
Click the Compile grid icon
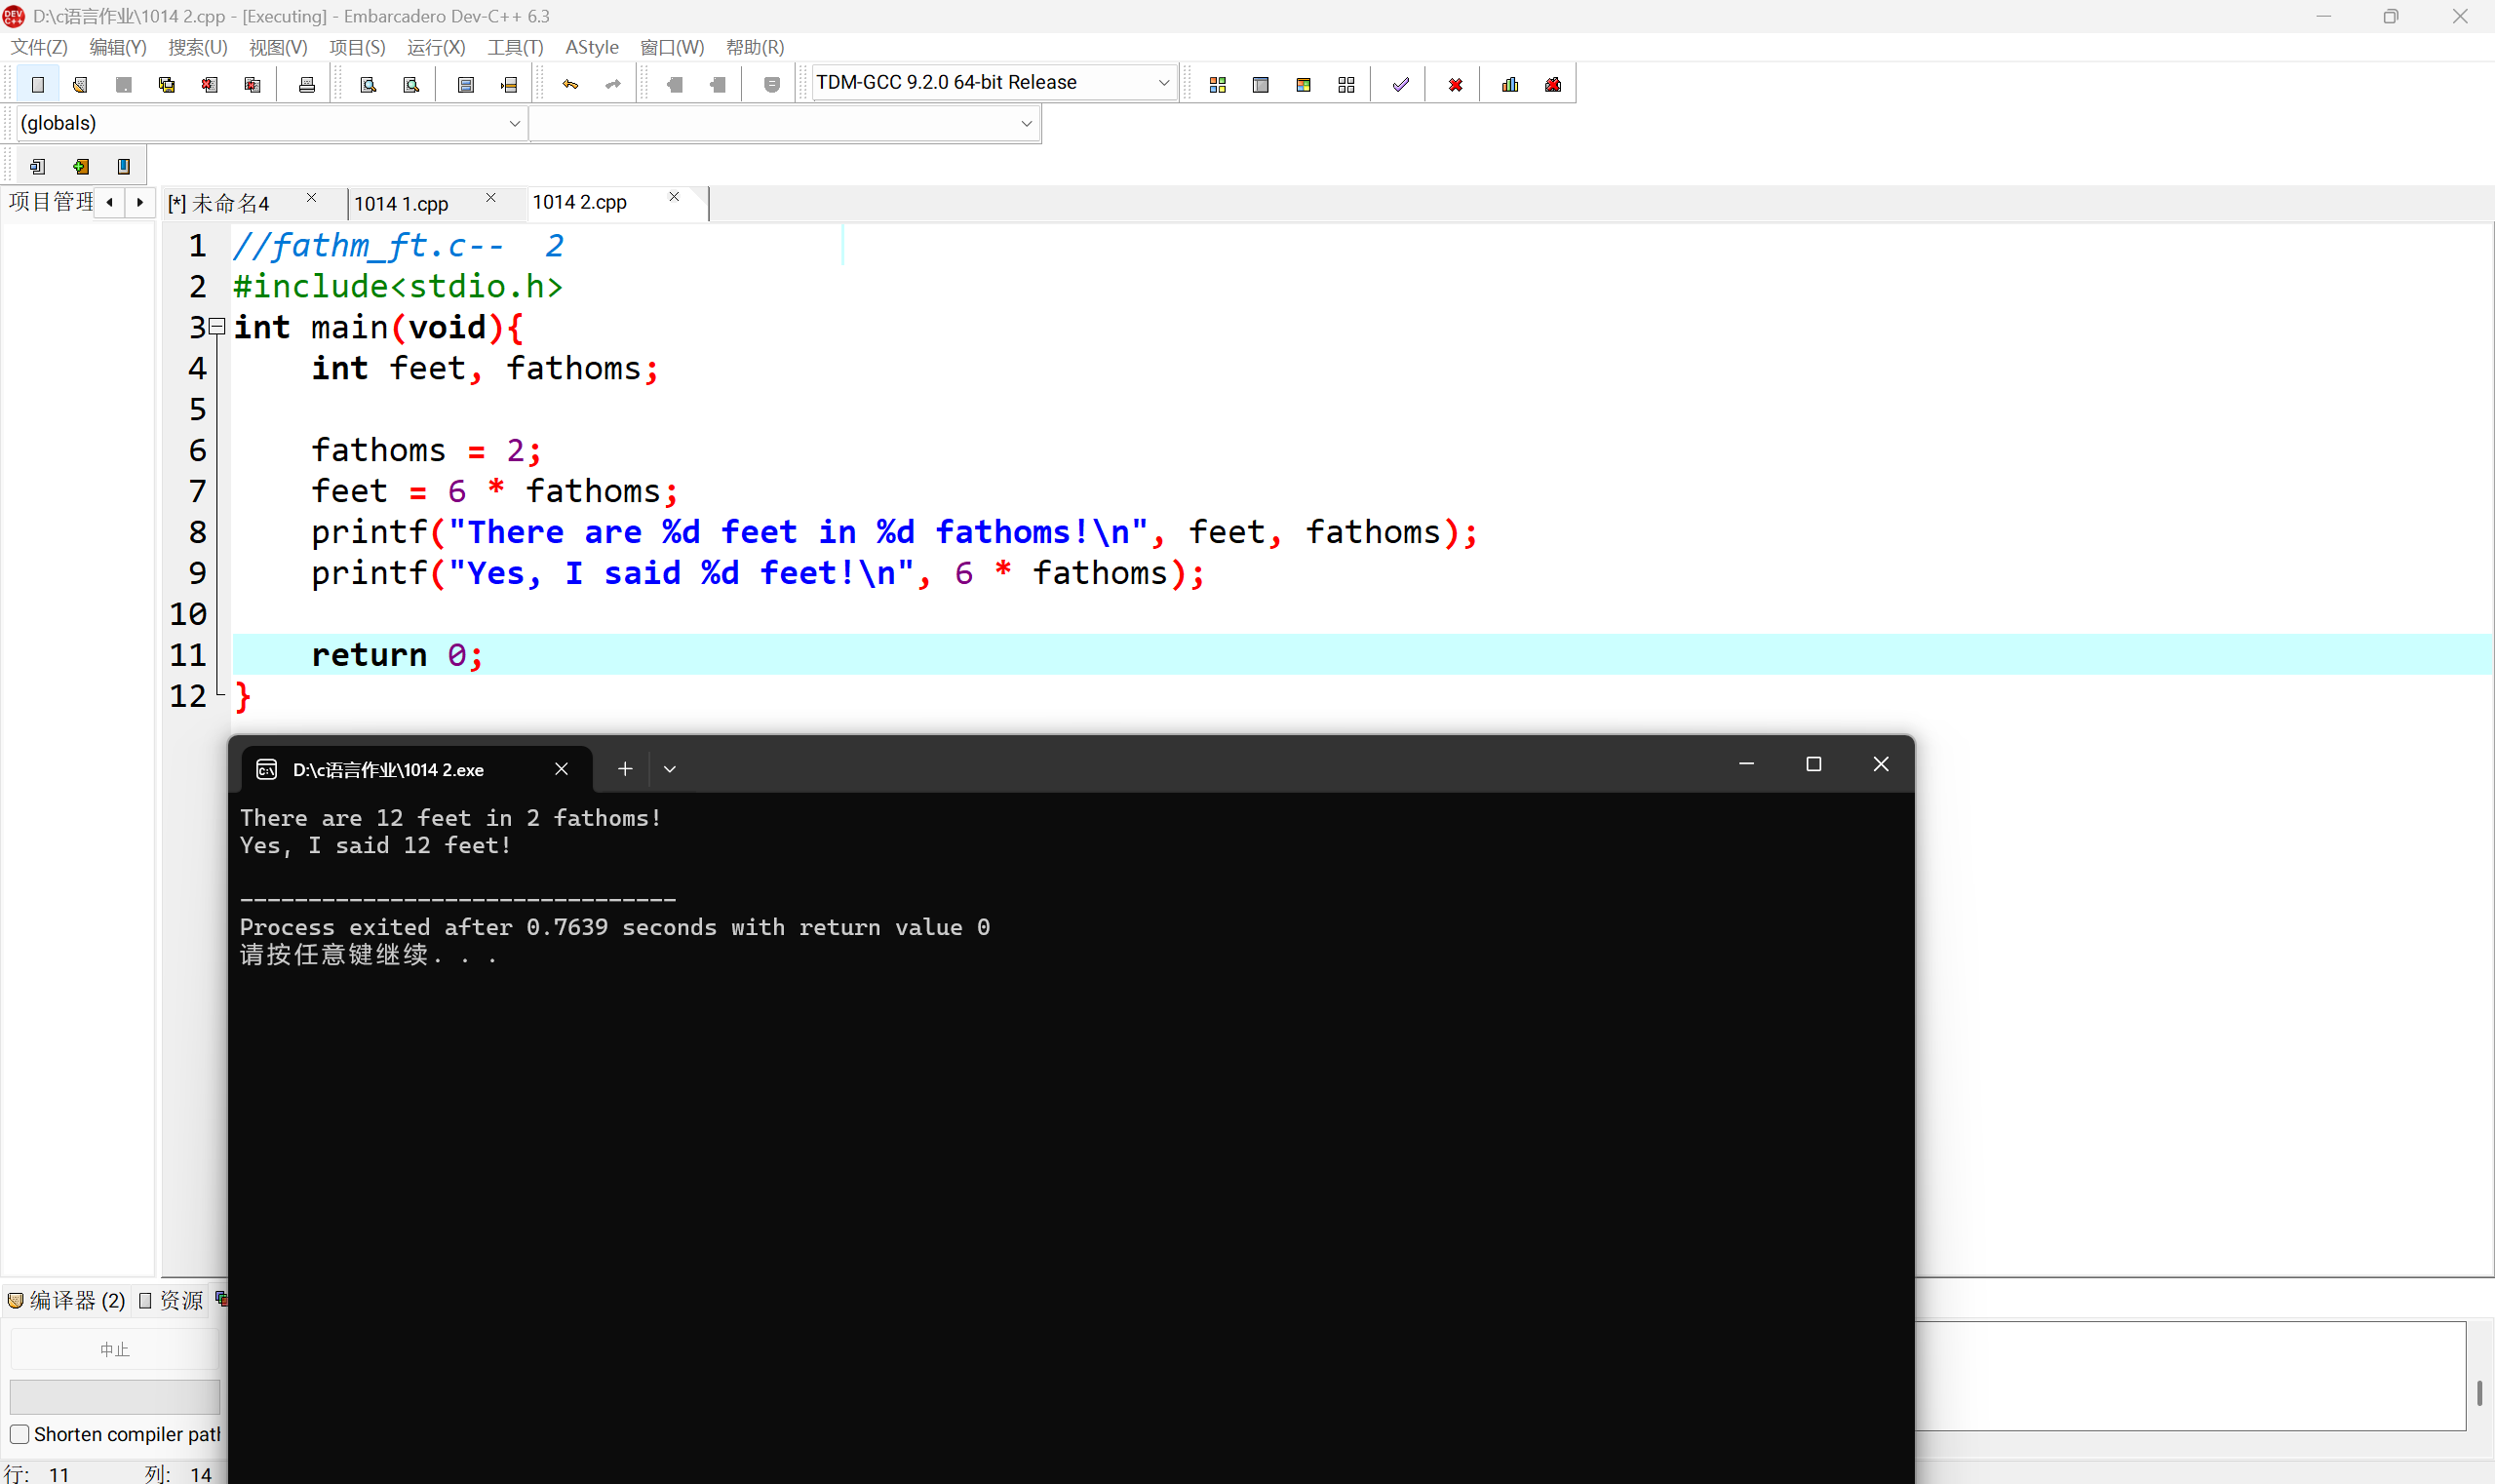pos(1217,85)
